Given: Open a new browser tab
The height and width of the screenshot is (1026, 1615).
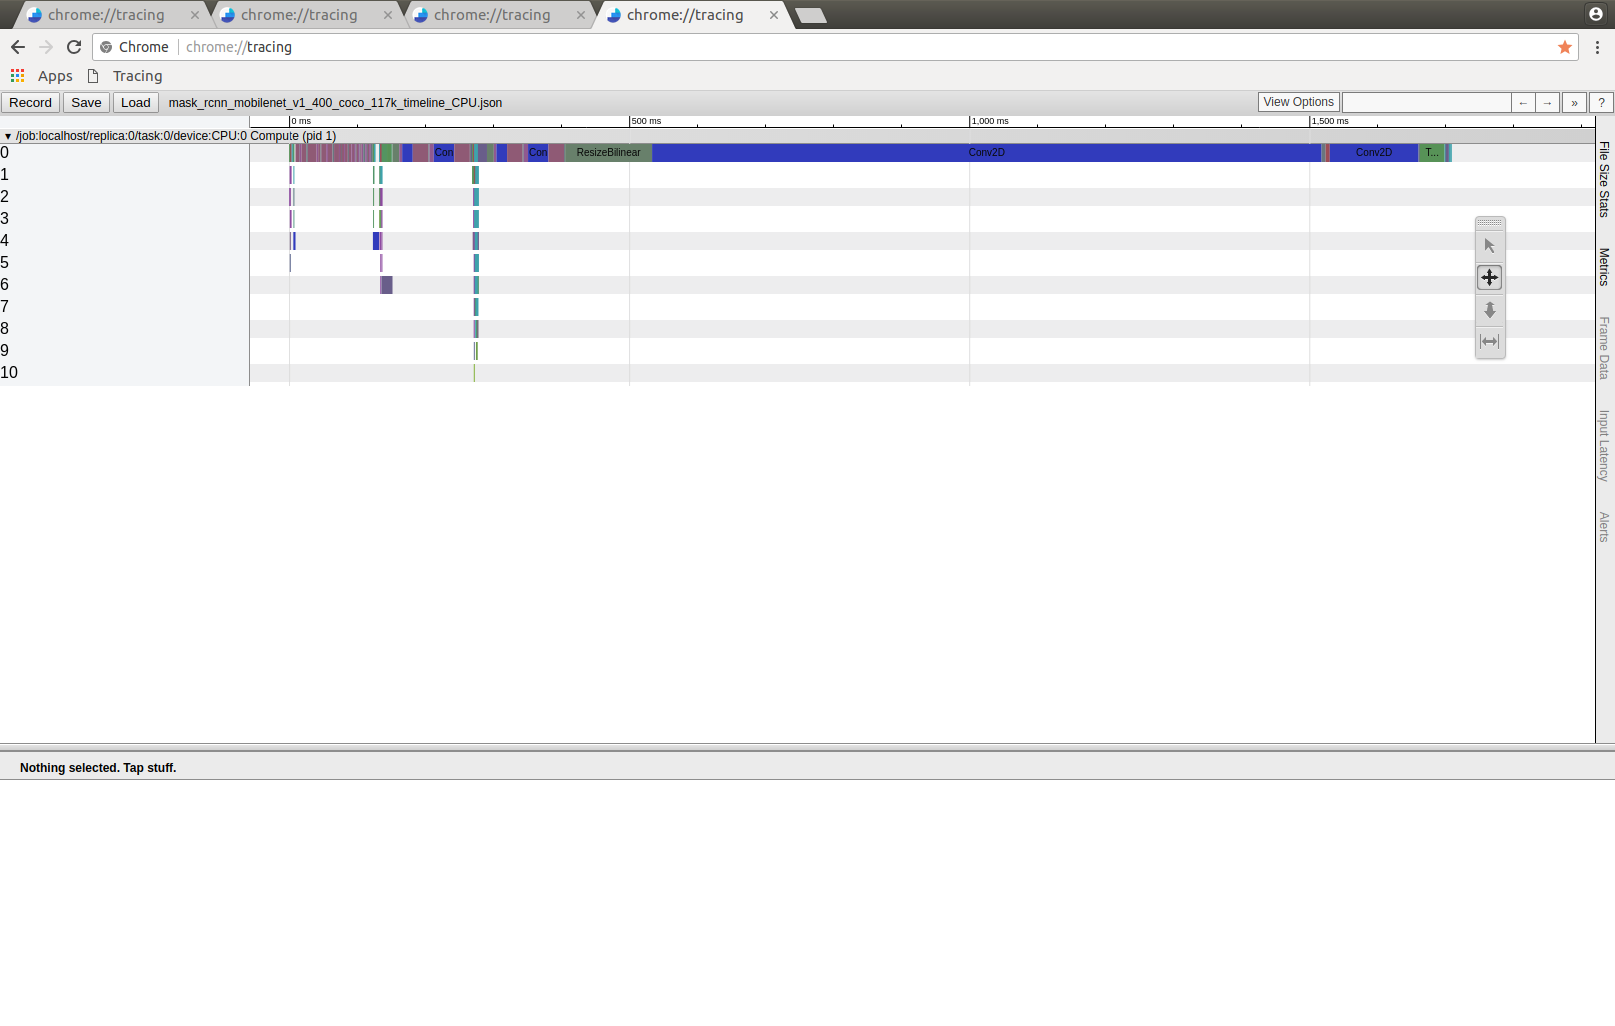Looking at the screenshot, I should [x=811, y=15].
